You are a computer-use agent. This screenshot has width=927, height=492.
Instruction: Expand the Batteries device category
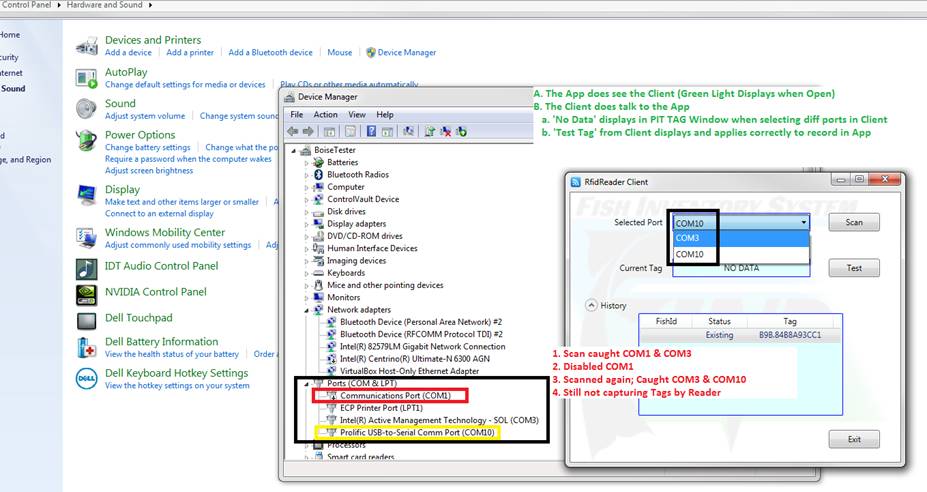(x=308, y=162)
